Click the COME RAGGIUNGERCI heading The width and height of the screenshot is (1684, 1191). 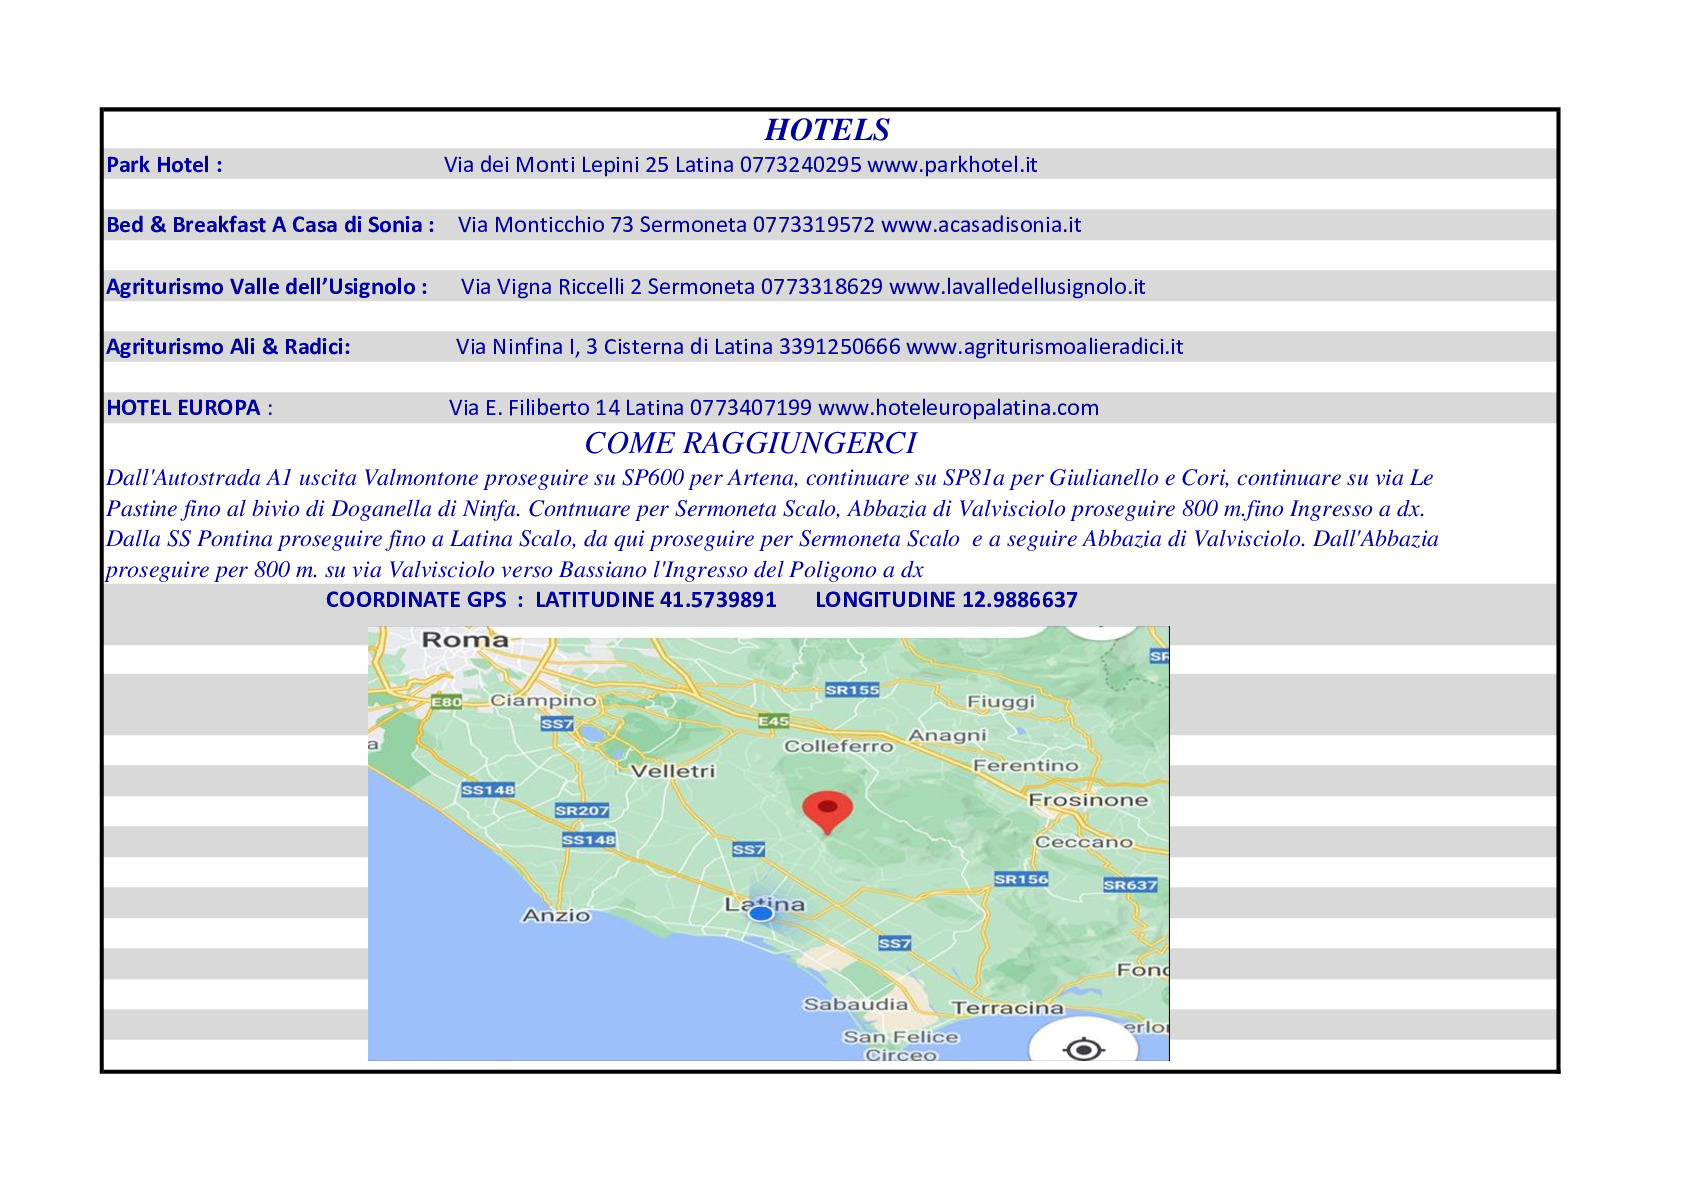(x=750, y=443)
